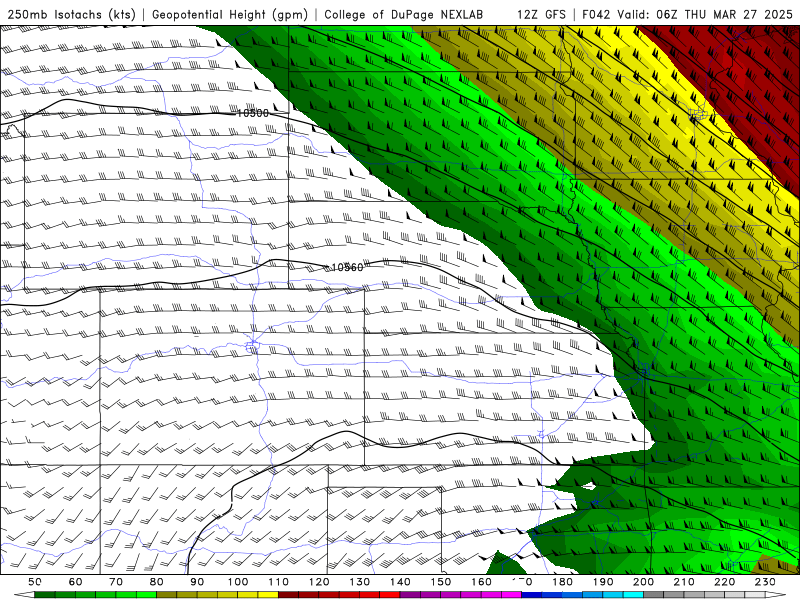Click the 200 kt value on color scale
The height and width of the screenshot is (600, 800).
click(x=644, y=582)
